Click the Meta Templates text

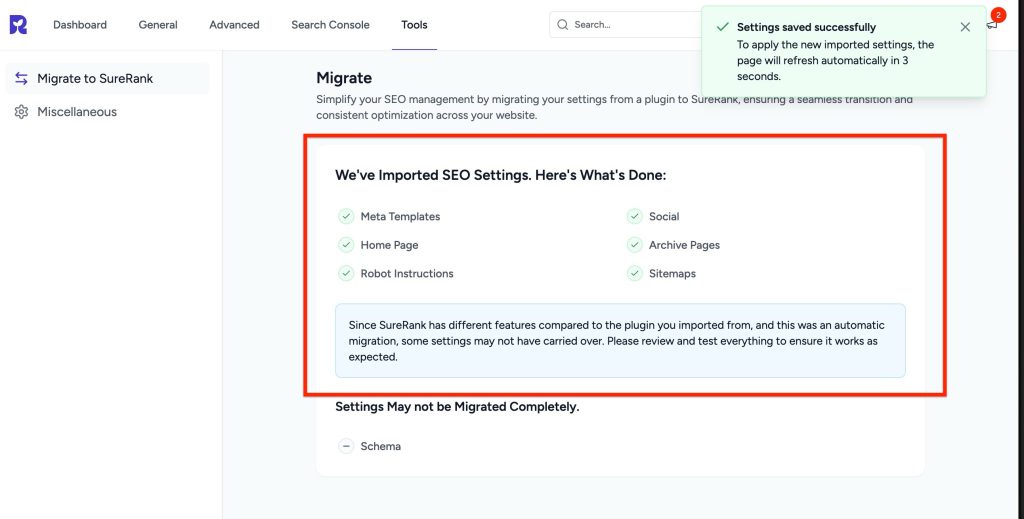[x=400, y=216]
